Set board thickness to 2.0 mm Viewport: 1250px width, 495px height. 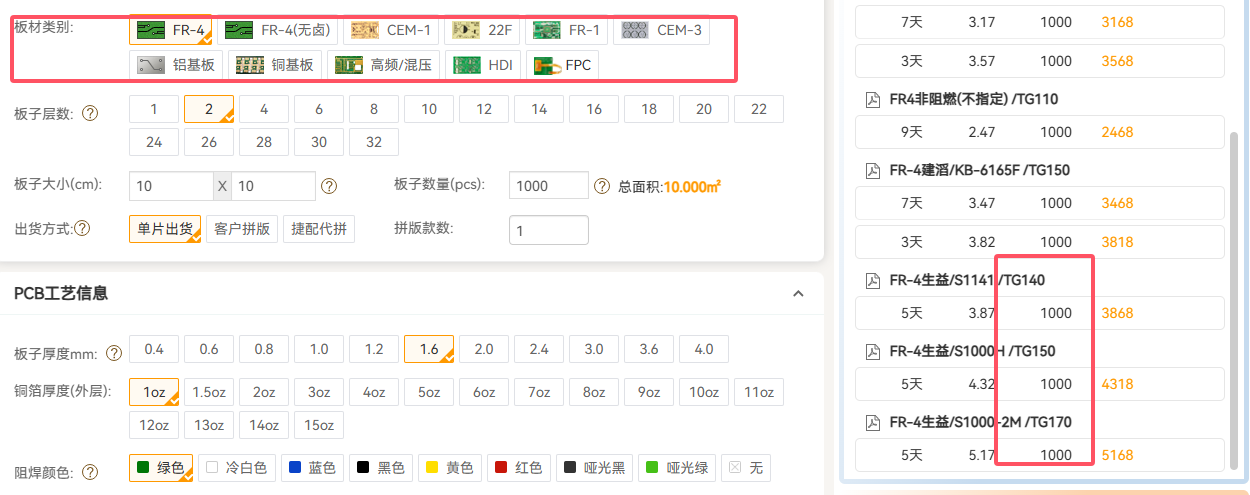(484, 349)
